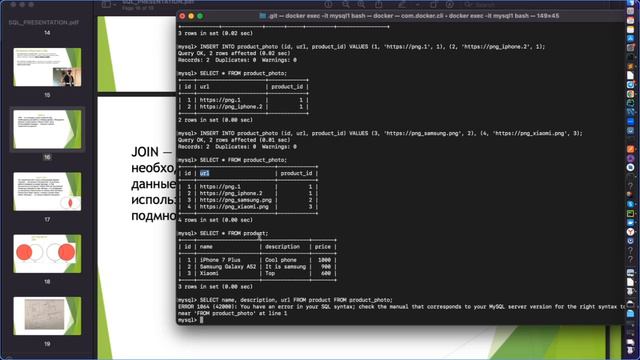
Task: Click highlighted 'url' column header in terminal
Action: 204,173
